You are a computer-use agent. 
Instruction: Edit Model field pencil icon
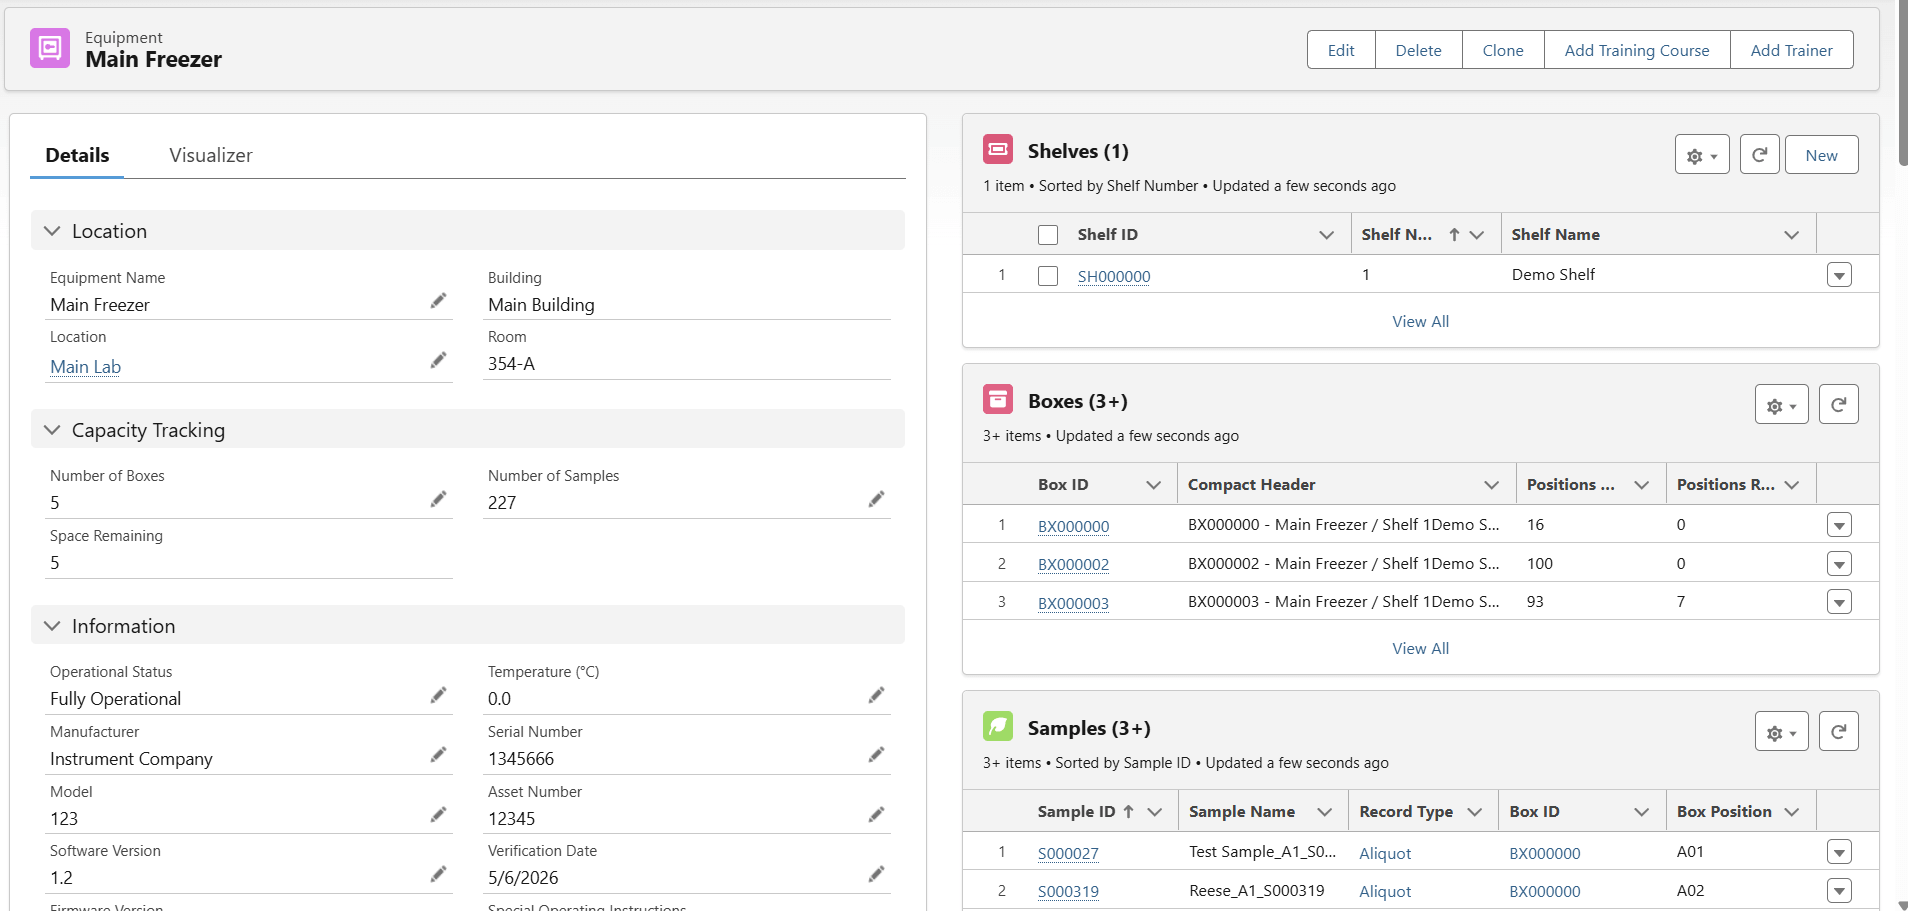click(x=438, y=815)
